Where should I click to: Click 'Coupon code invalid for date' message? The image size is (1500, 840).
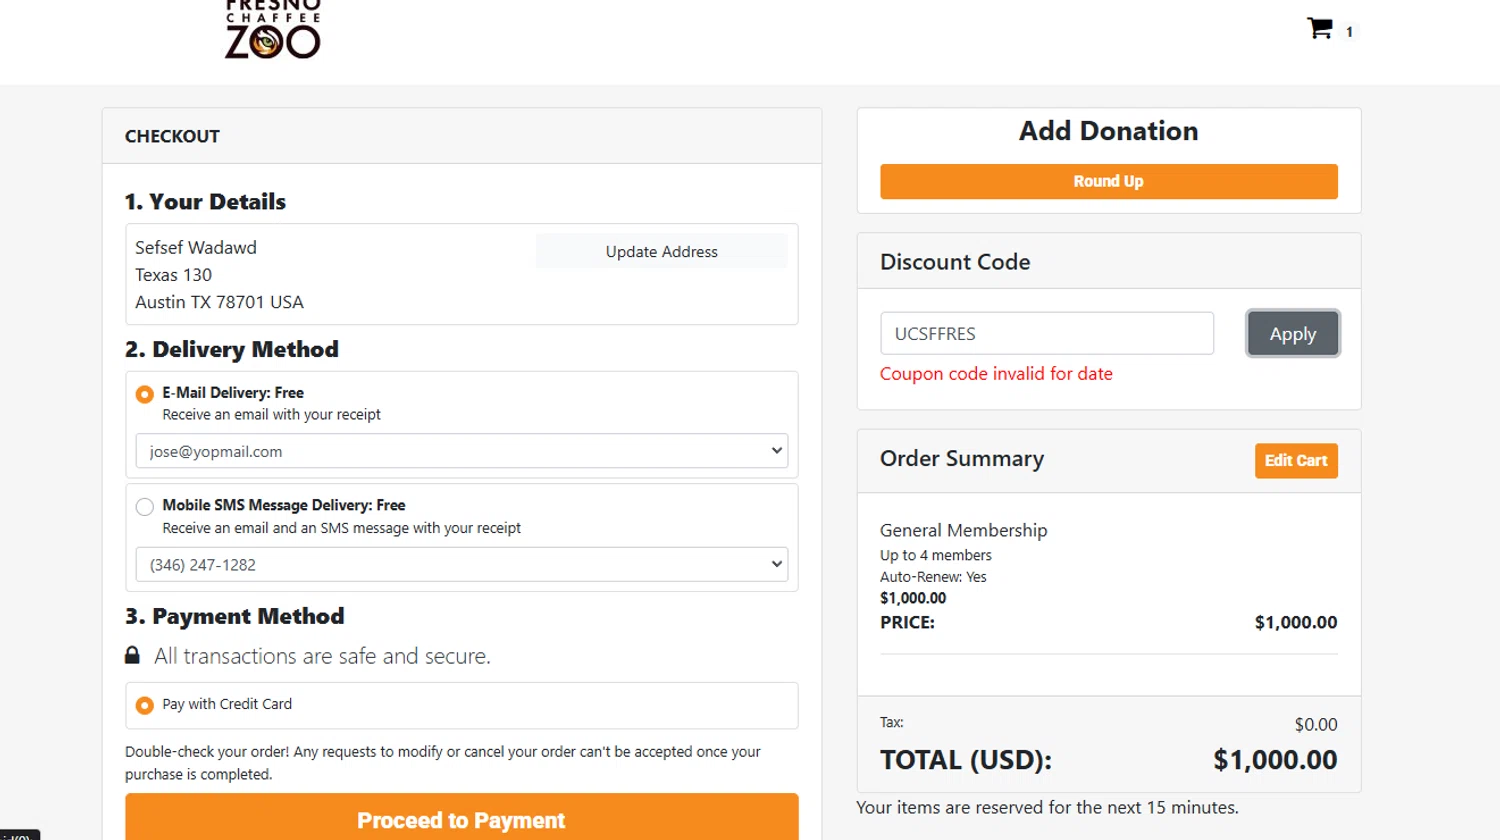point(996,373)
